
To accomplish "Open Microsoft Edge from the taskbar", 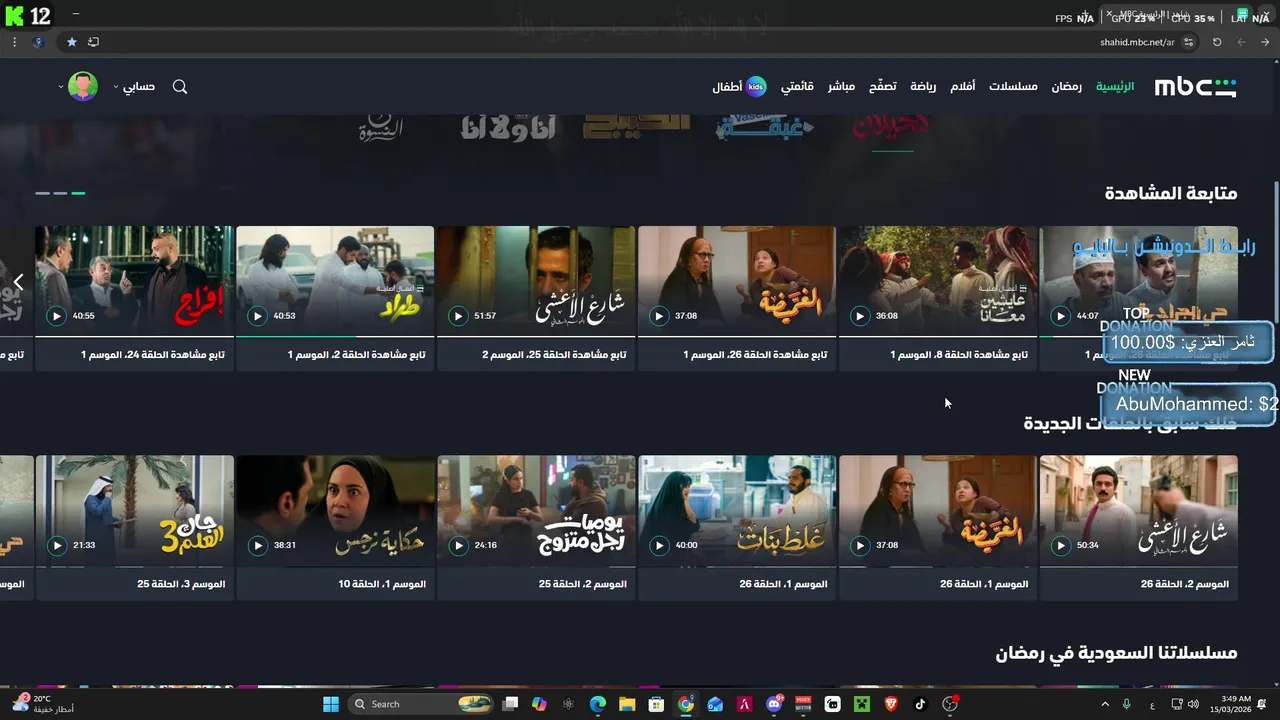I will click(597, 704).
